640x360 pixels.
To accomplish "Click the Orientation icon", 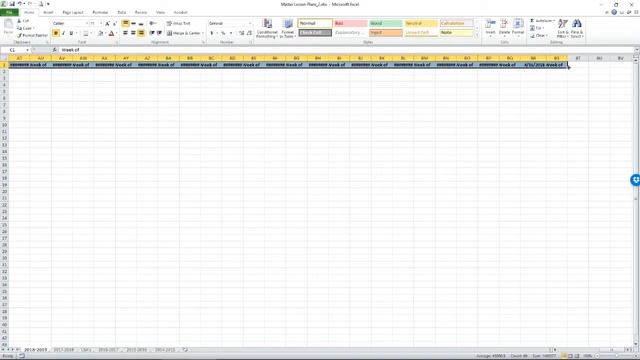I will click(152, 24).
